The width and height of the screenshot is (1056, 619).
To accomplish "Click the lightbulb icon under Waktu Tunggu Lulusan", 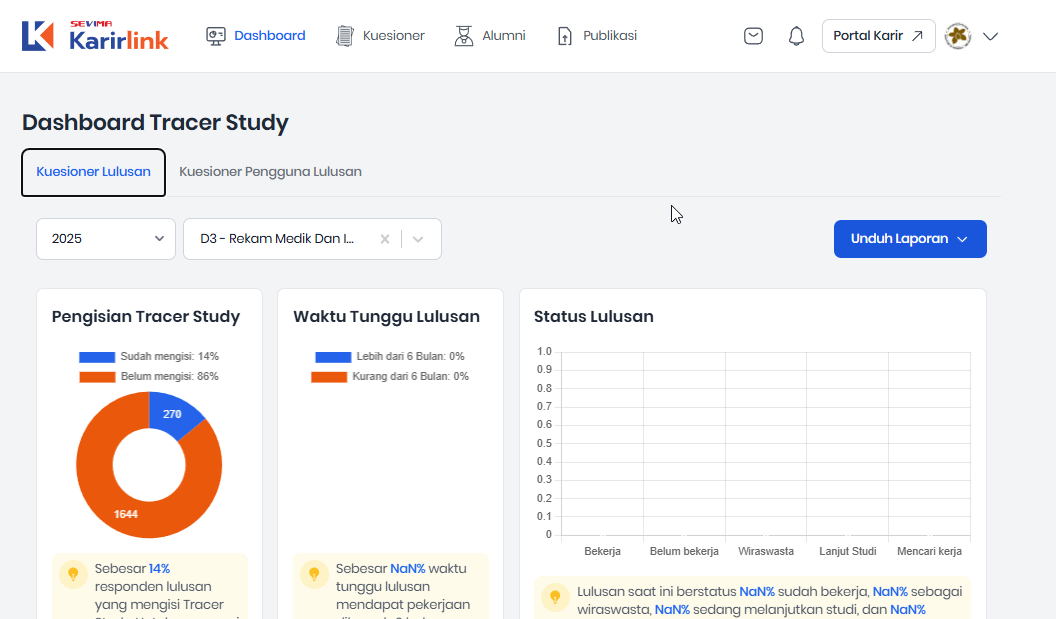I will pos(314,574).
